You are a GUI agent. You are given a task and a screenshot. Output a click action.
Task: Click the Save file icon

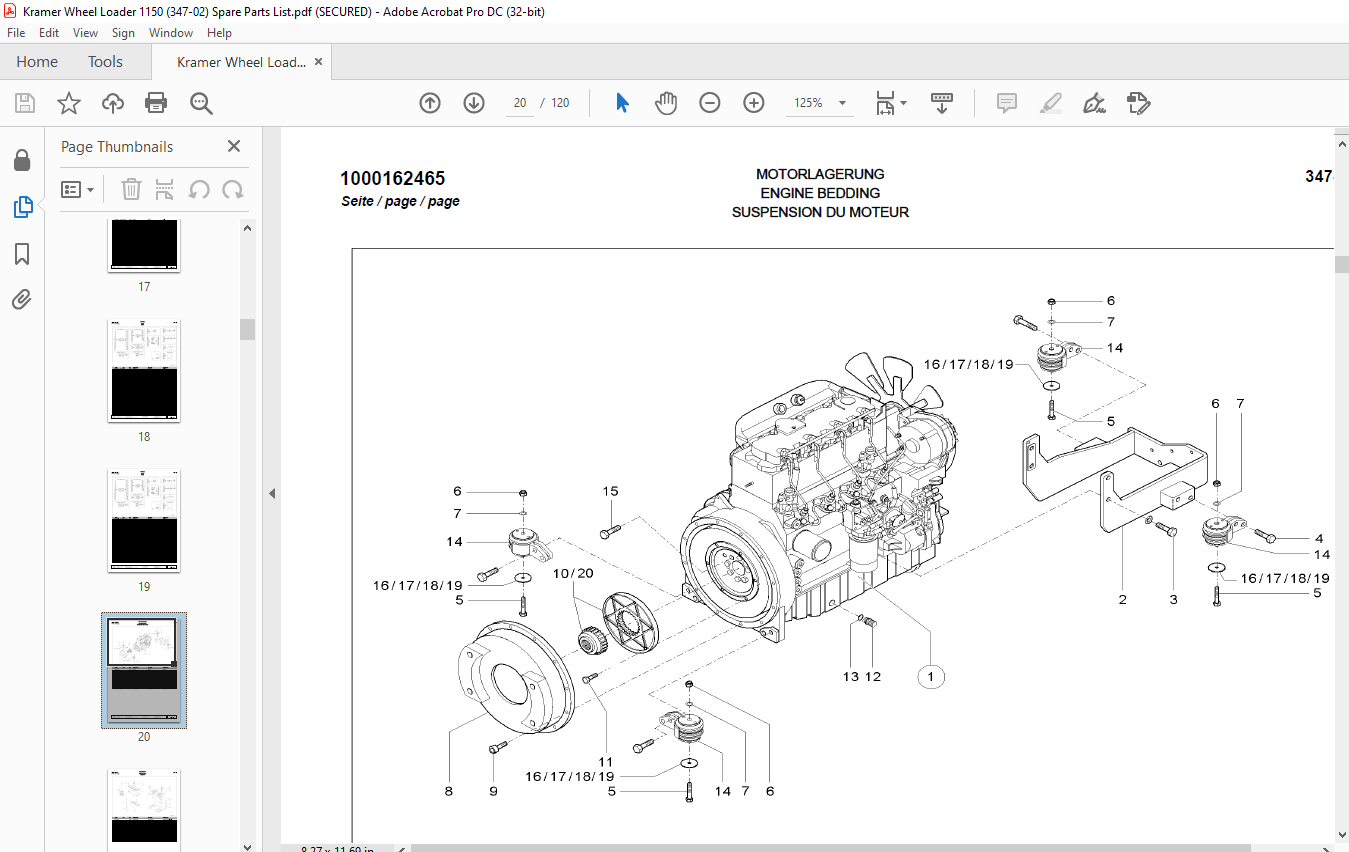click(25, 103)
